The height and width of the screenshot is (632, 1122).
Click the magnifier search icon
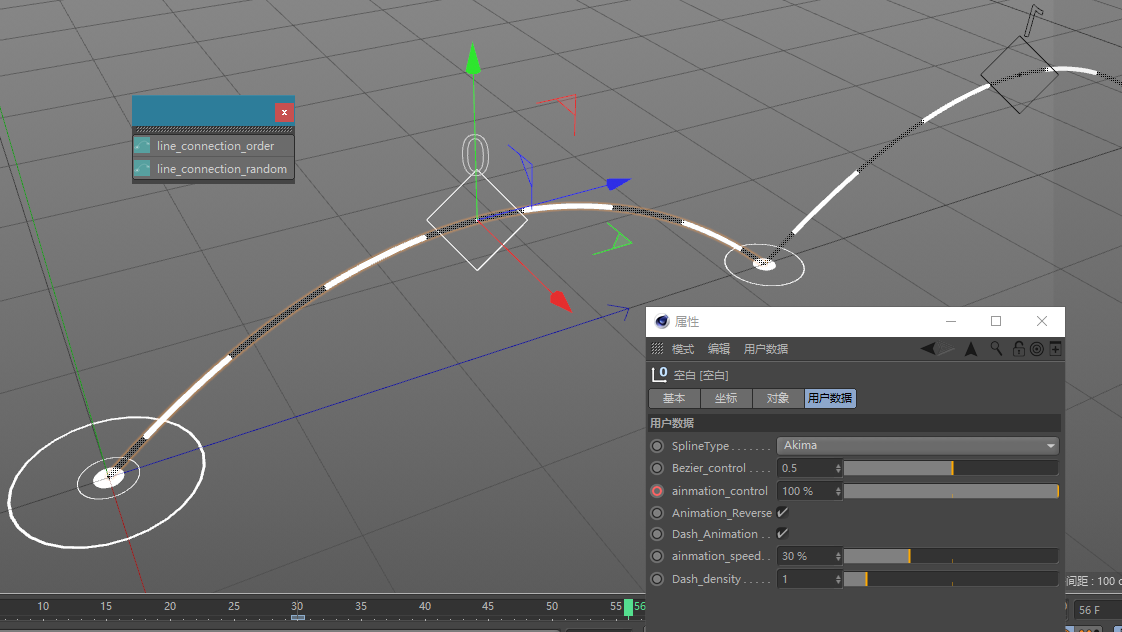[x=997, y=349]
